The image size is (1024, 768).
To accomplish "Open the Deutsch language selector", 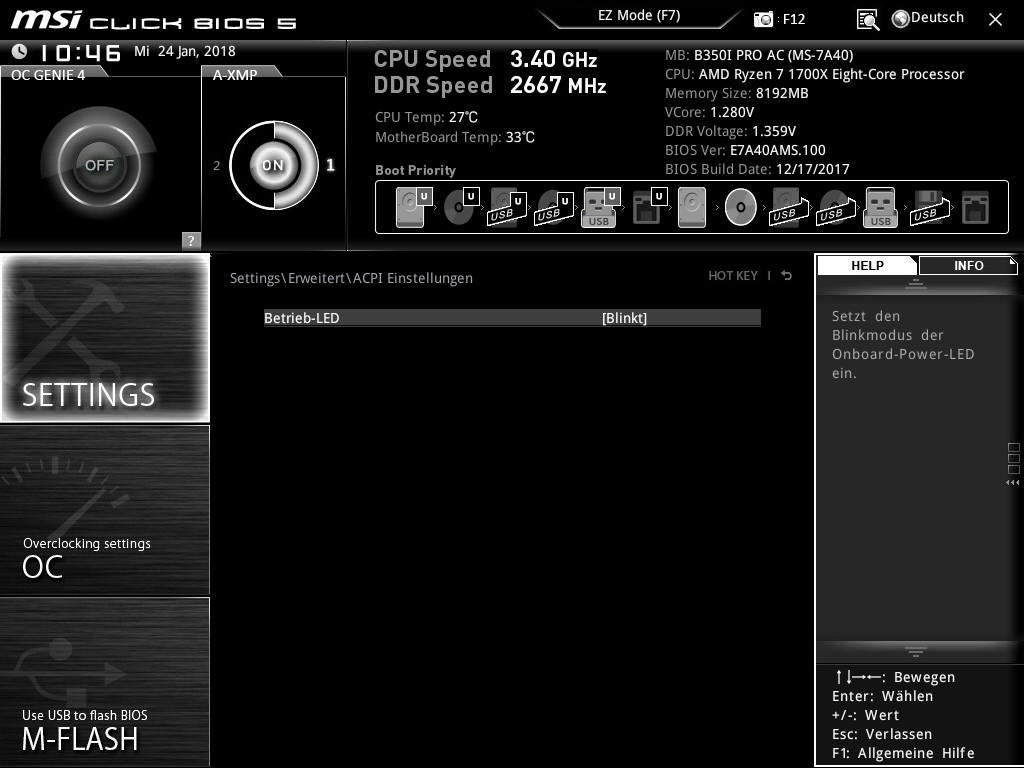I will [937, 18].
